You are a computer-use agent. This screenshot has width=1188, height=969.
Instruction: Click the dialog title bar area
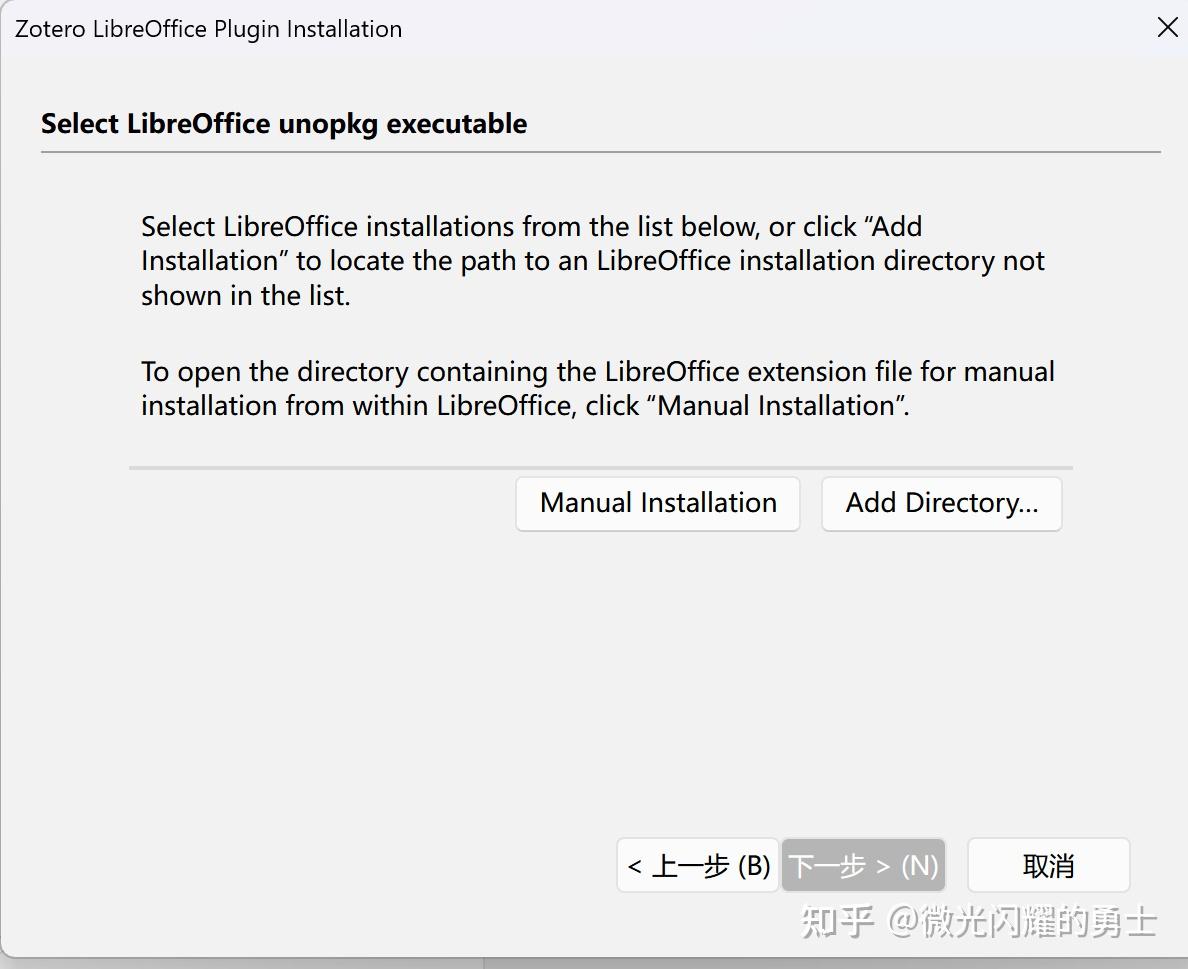pyautogui.click(x=600, y=28)
